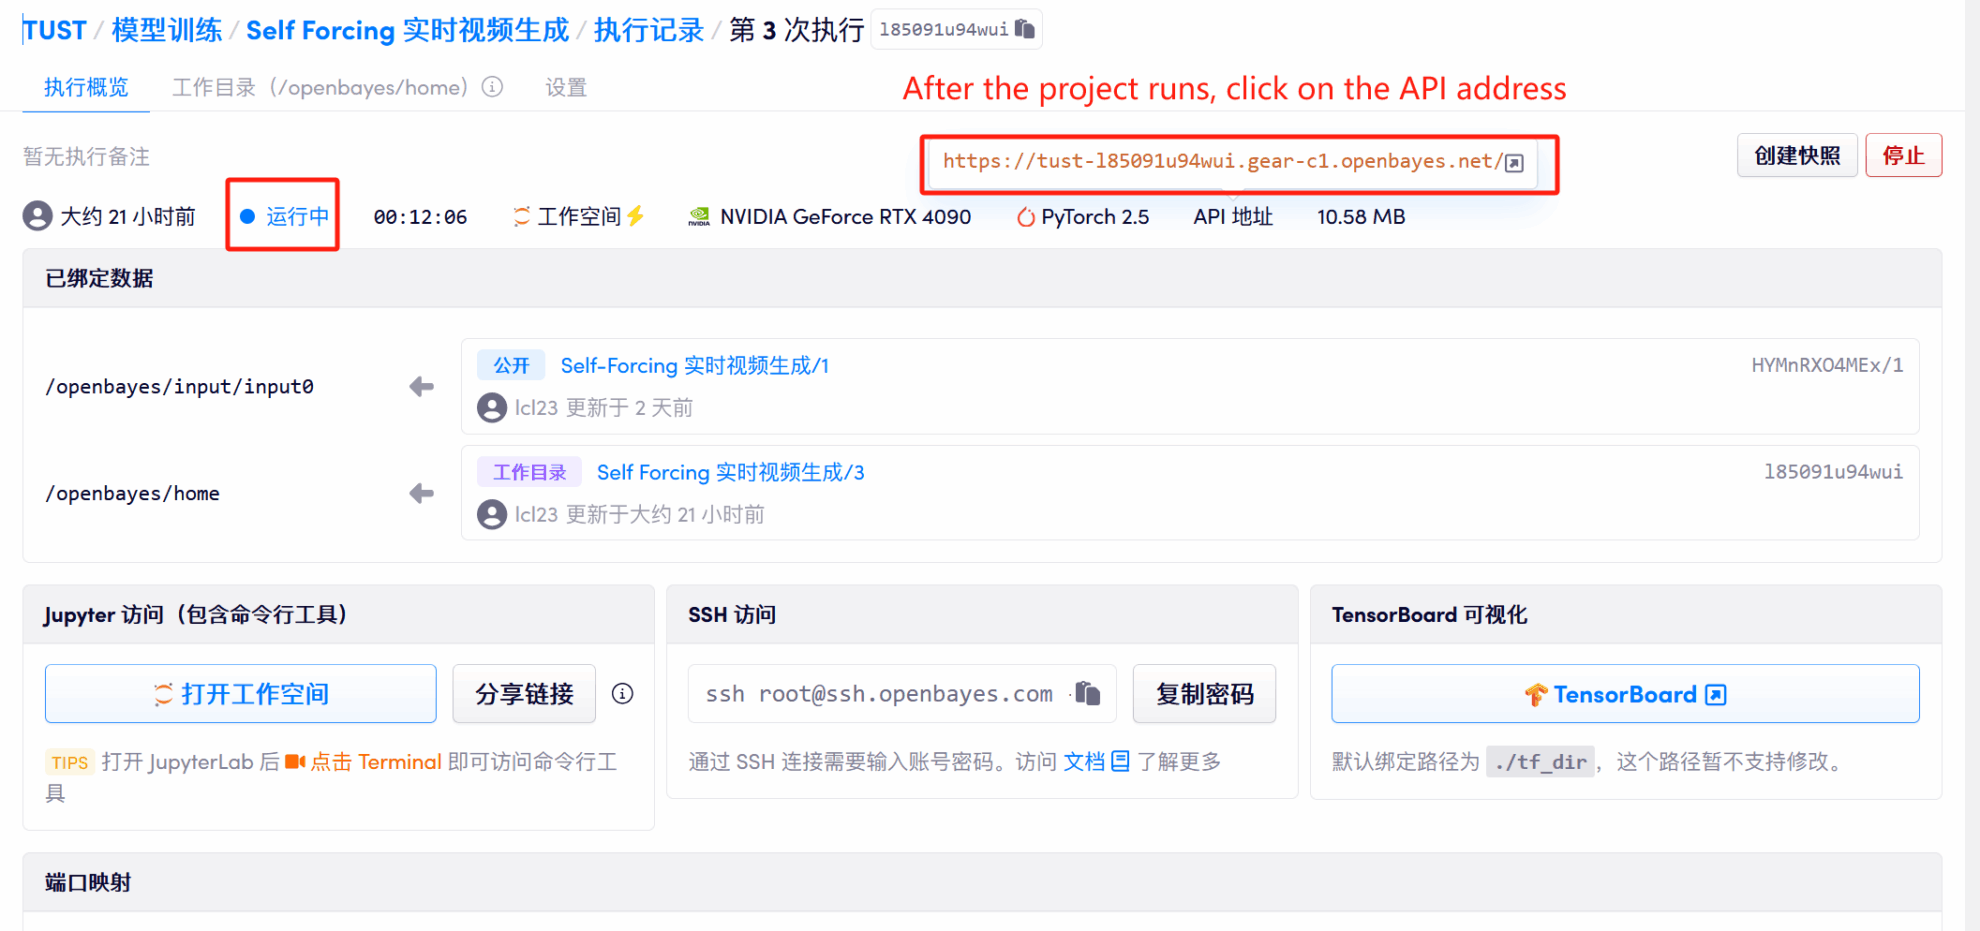Click the 创建快照 button
Image resolution: width=1980 pixels, height=931 pixels.
point(1796,156)
